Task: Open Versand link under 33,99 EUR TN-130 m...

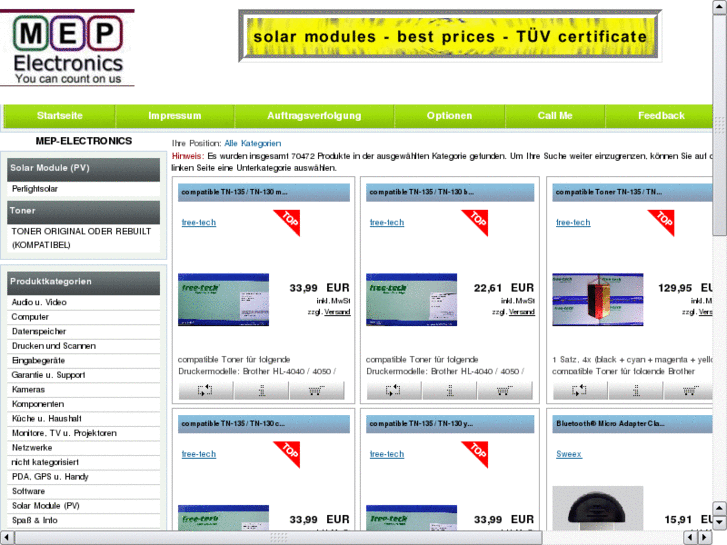Action: [337, 312]
